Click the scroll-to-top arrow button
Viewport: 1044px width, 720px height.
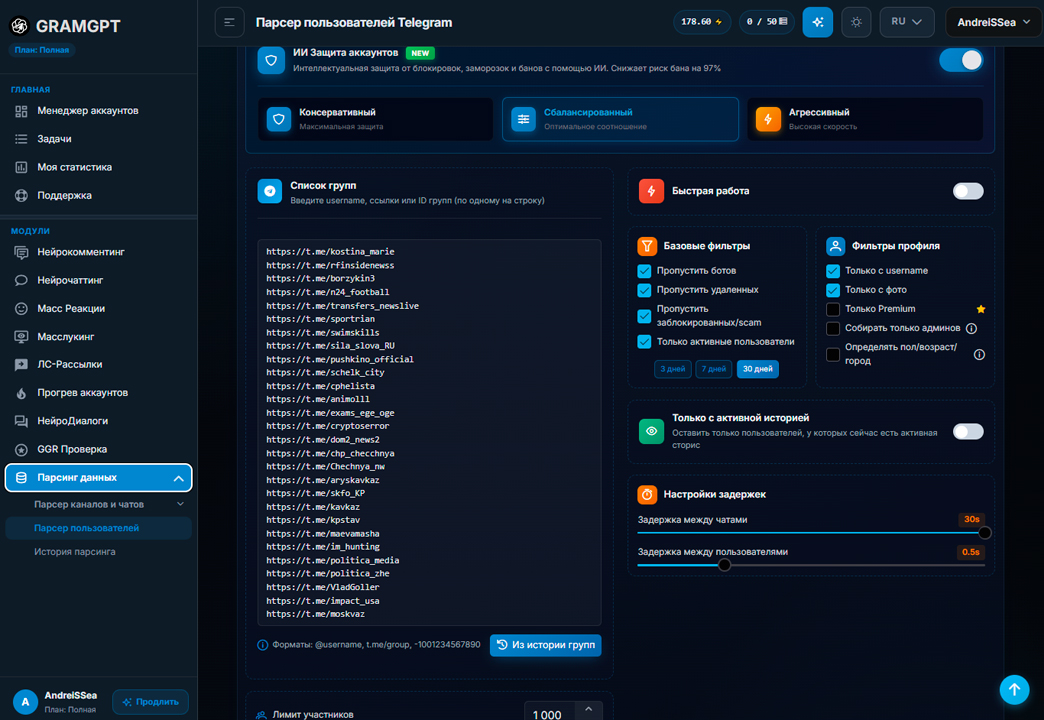pyautogui.click(x=1014, y=689)
